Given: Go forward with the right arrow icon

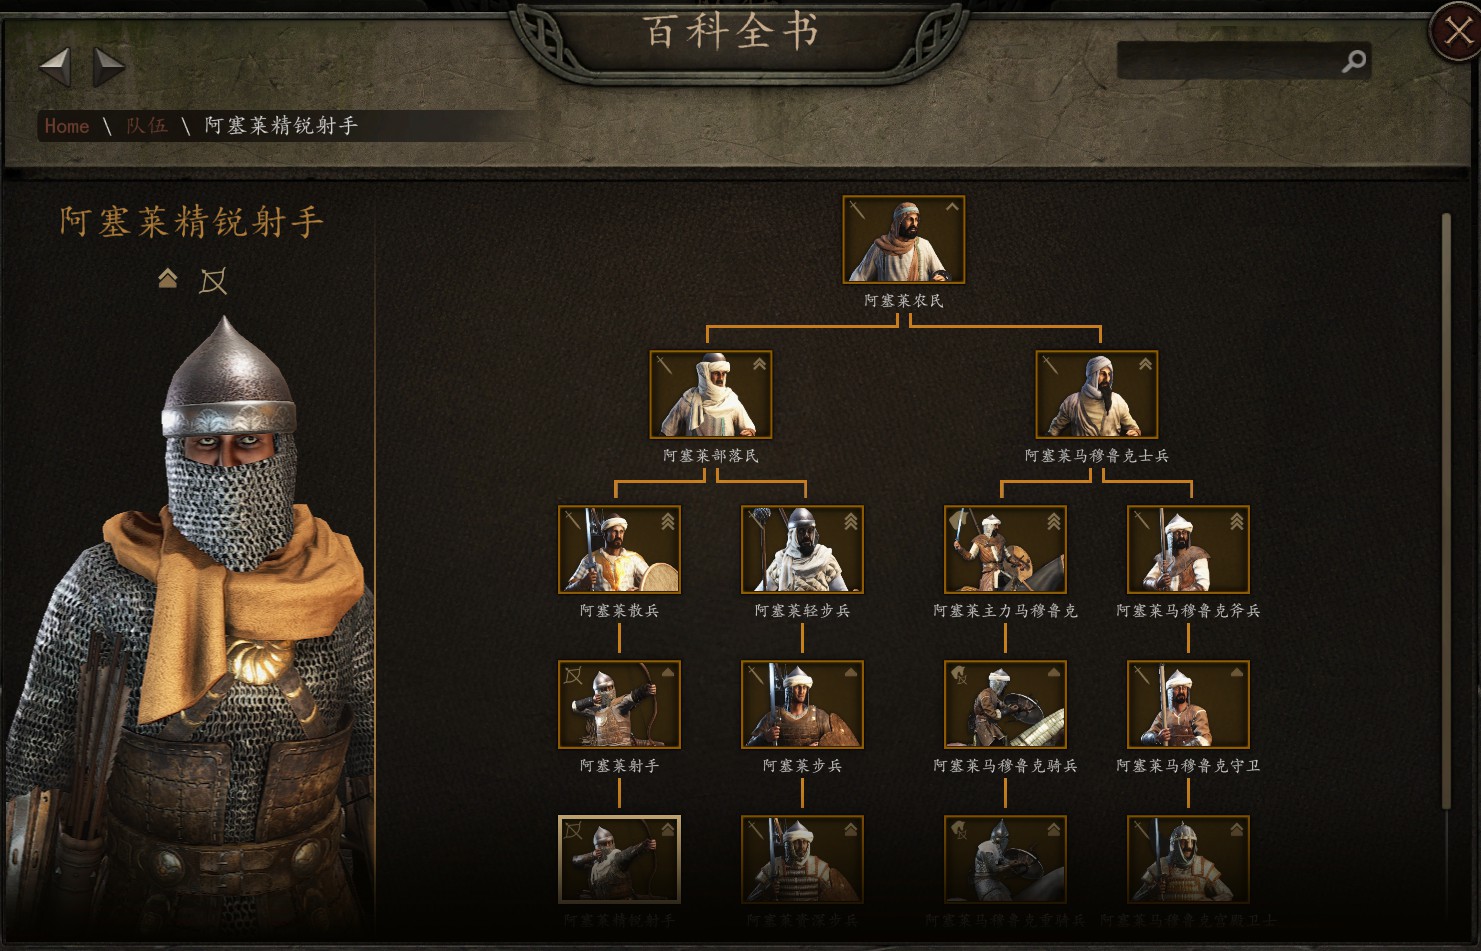Looking at the screenshot, I should click(109, 67).
